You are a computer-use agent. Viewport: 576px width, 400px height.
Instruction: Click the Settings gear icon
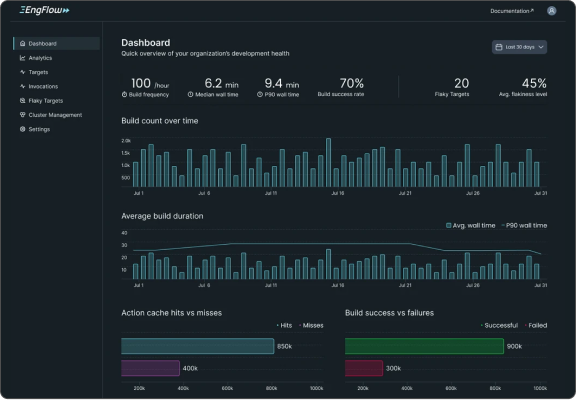[x=22, y=129]
